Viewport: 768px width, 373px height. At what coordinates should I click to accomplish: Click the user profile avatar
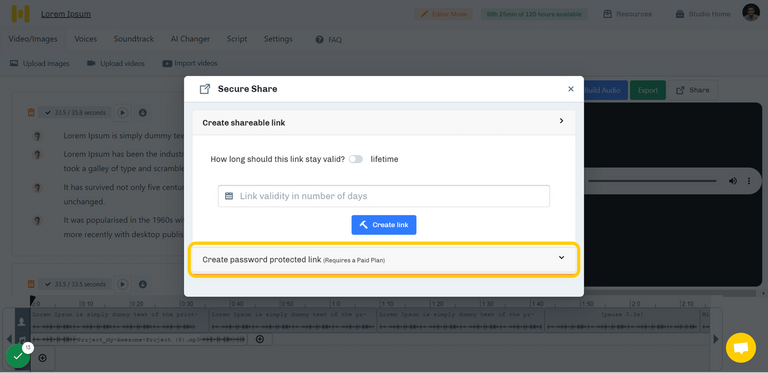pos(751,13)
